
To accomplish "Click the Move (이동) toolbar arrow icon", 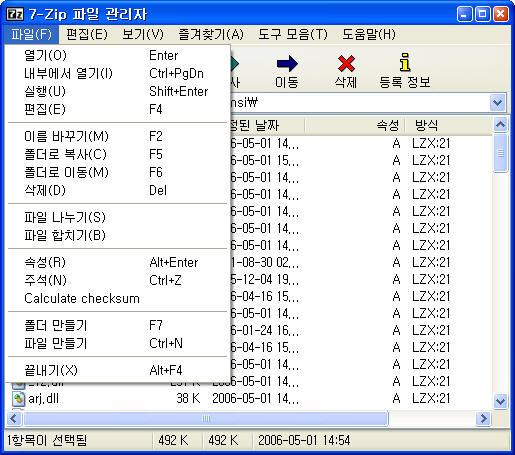I will [x=287, y=63].
